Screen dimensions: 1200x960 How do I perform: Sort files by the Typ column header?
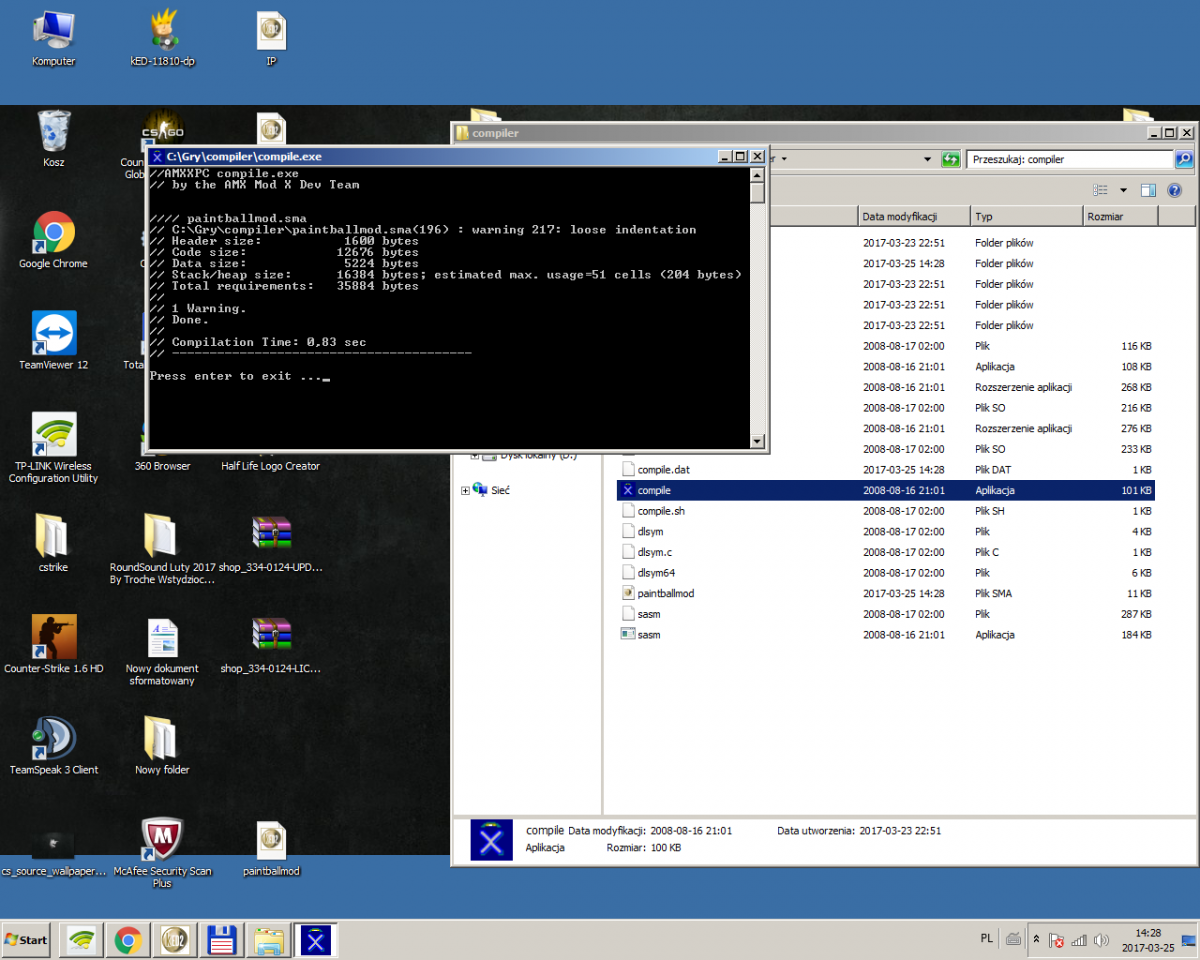(1025, 216)
